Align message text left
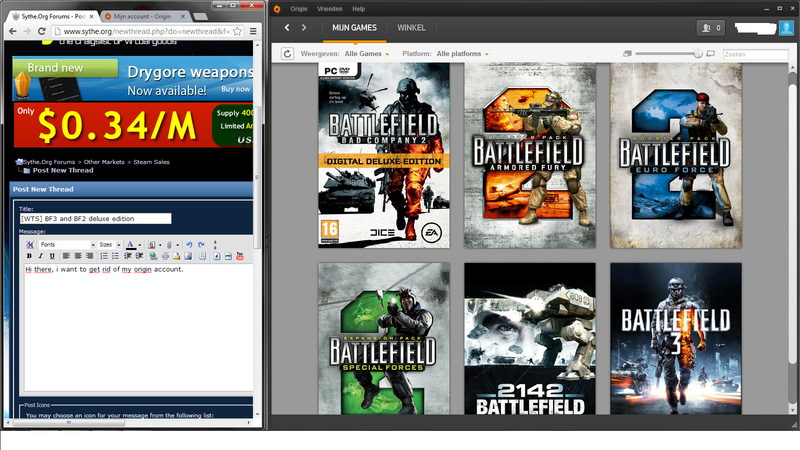 click(x=66, y=256)
